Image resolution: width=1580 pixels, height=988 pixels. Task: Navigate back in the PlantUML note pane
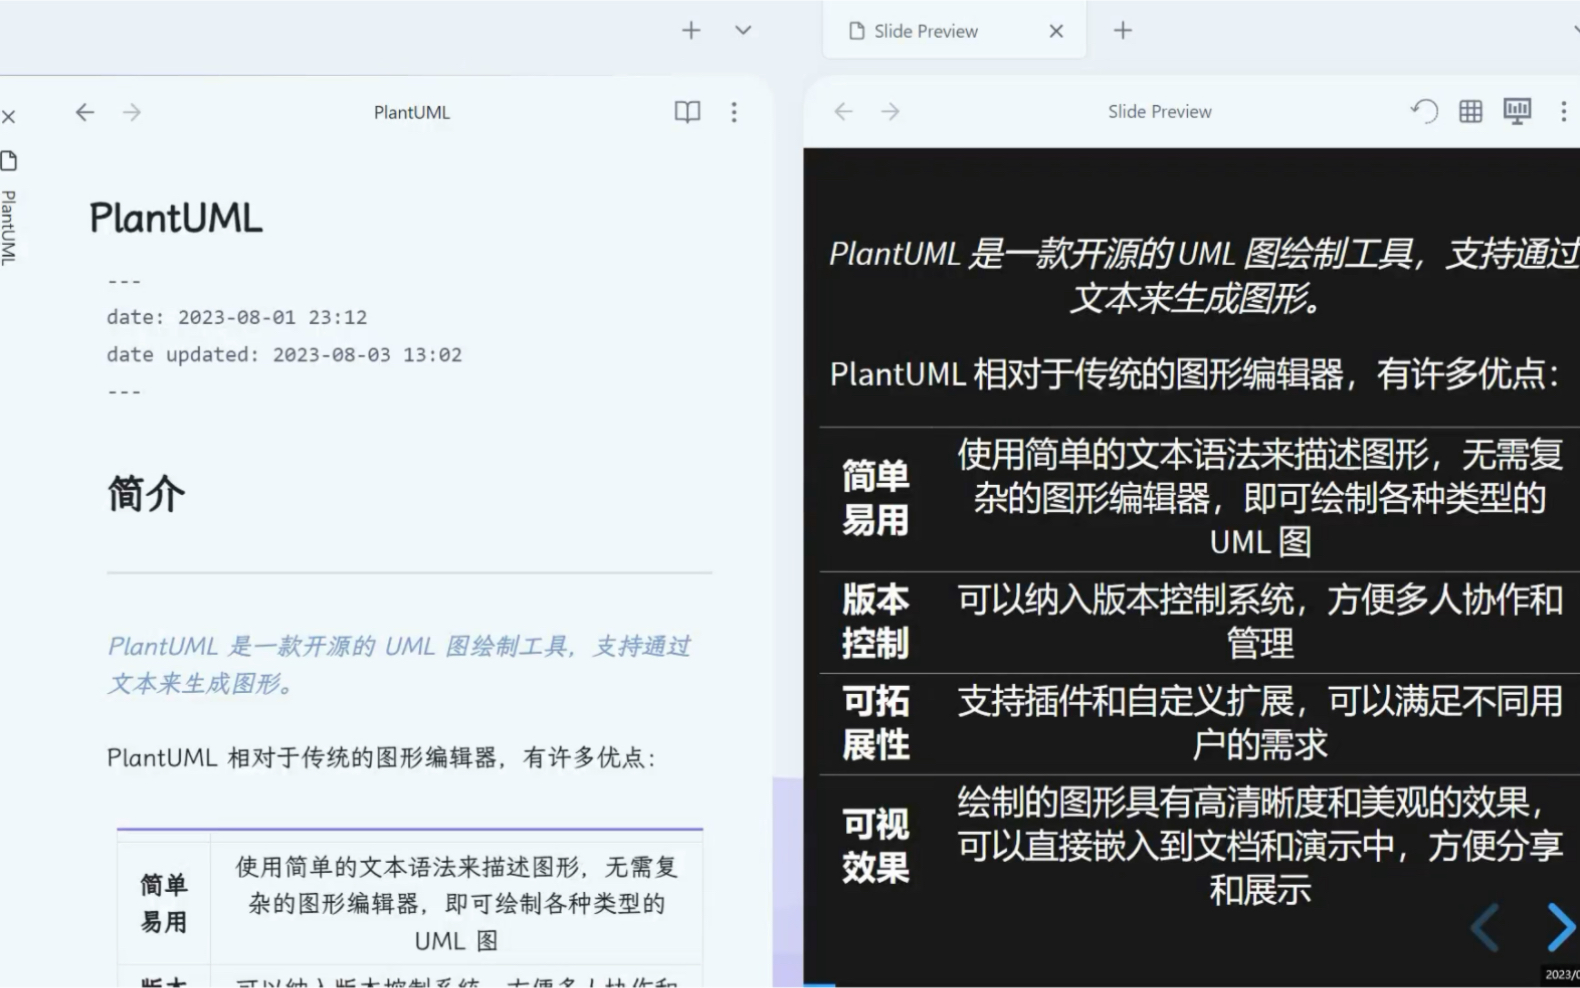pos(85,112)
